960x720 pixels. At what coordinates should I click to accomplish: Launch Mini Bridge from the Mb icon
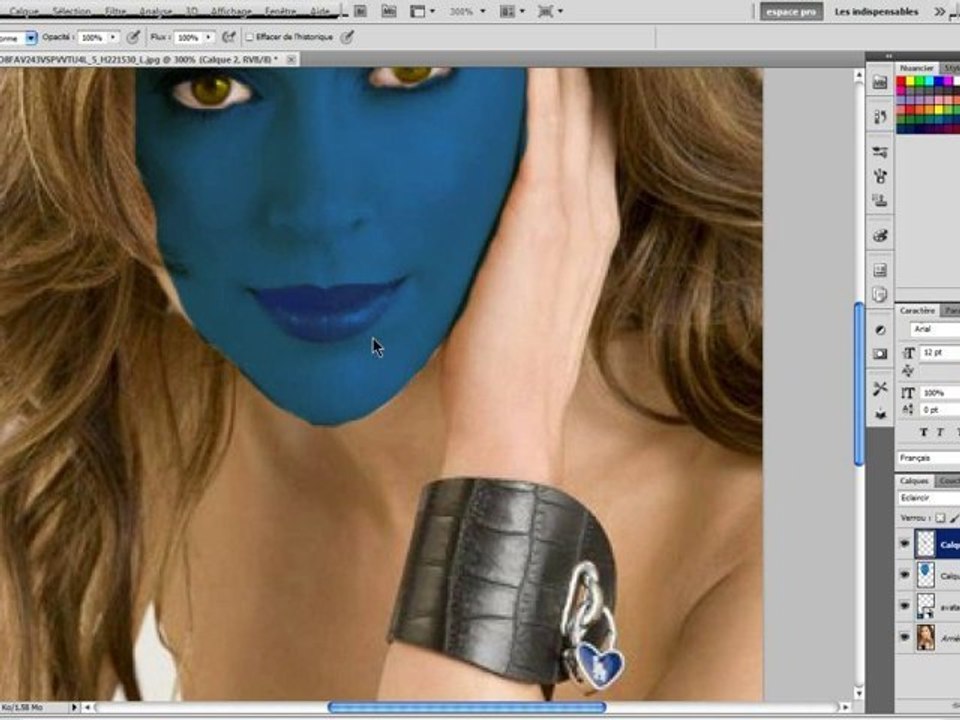tap(388, 11)
